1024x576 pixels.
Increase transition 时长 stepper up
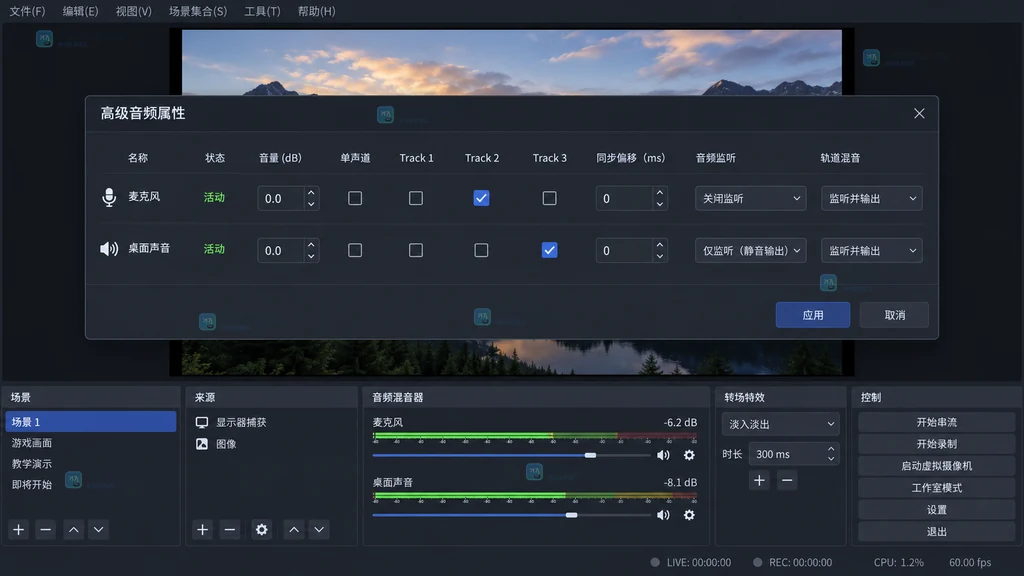(831, 449)
